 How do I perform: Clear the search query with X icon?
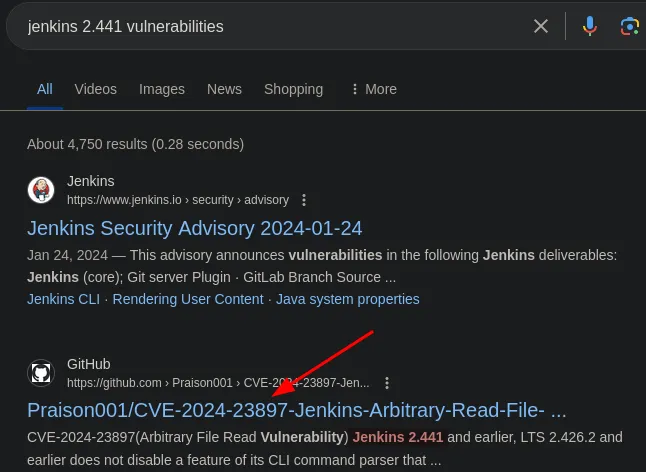[x=541, y=26]
